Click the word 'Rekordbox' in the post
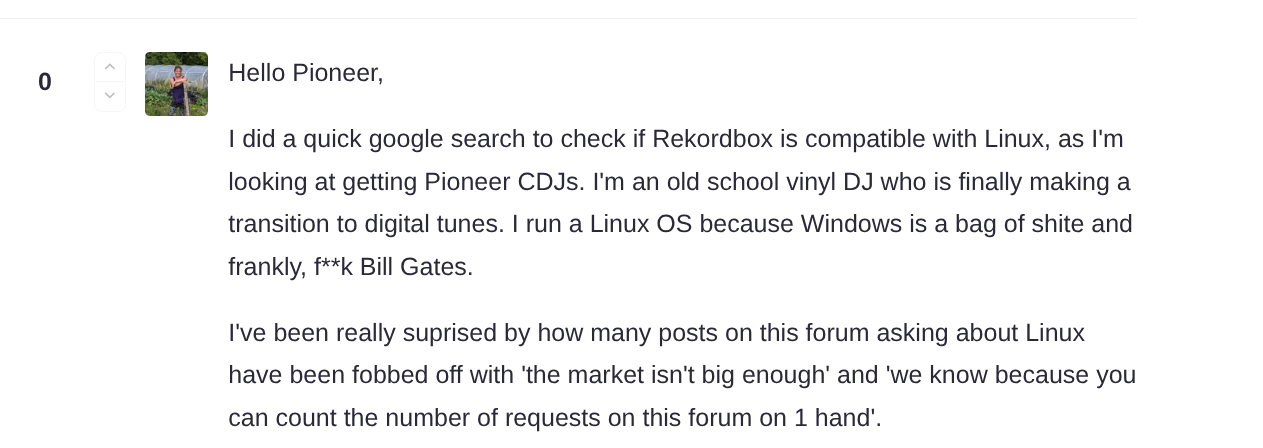 click(x=712, y=138)
